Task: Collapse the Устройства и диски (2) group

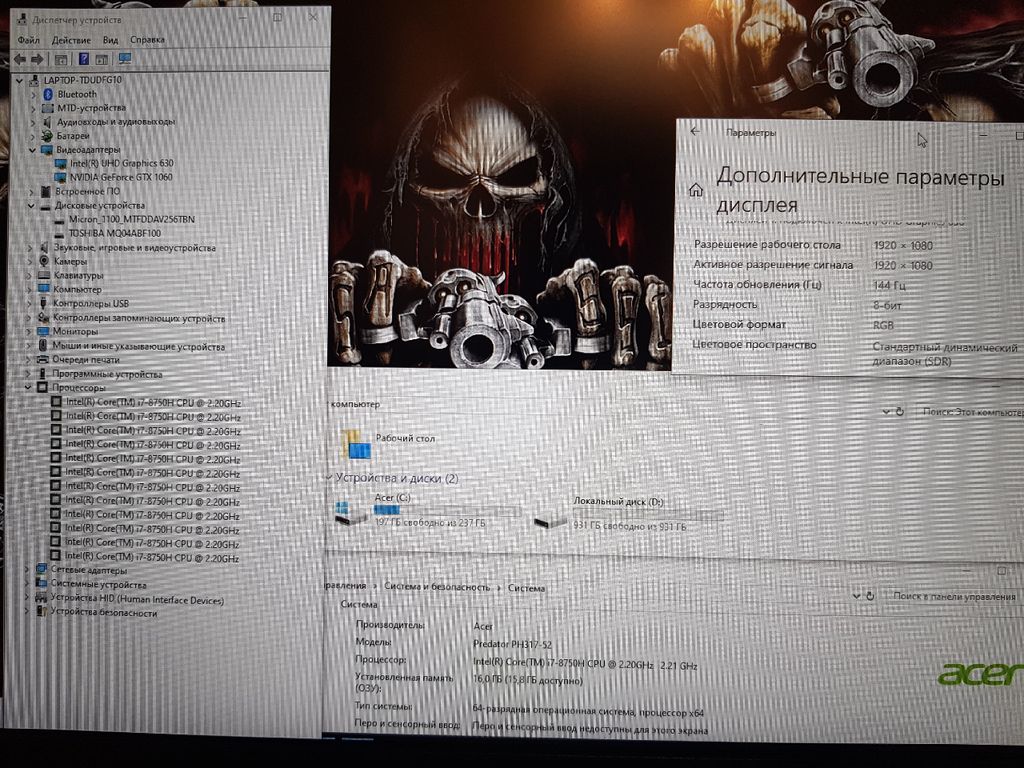Action: tap(329, 478)
